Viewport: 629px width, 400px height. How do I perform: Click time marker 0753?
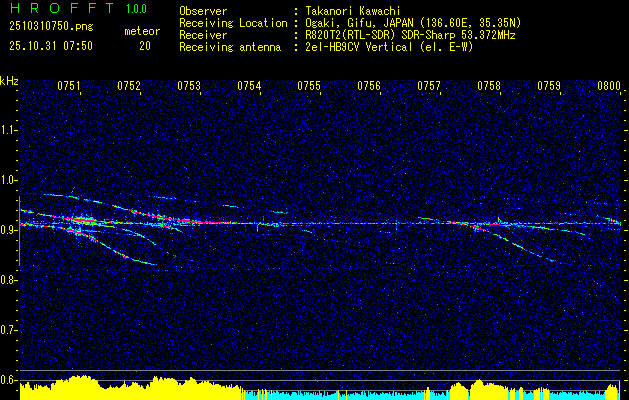189,86
